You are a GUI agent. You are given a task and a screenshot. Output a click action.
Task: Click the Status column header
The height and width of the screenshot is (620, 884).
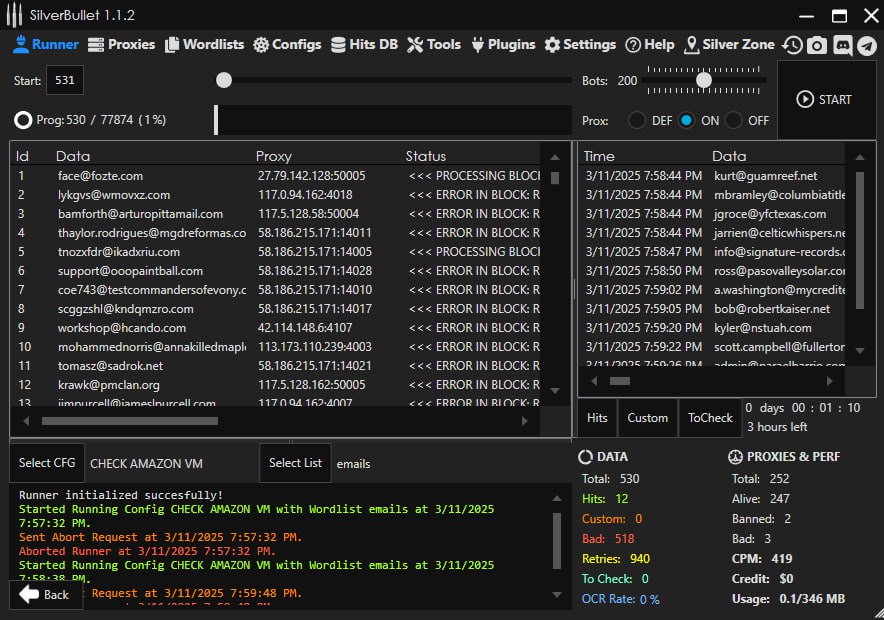coord(426,156)
